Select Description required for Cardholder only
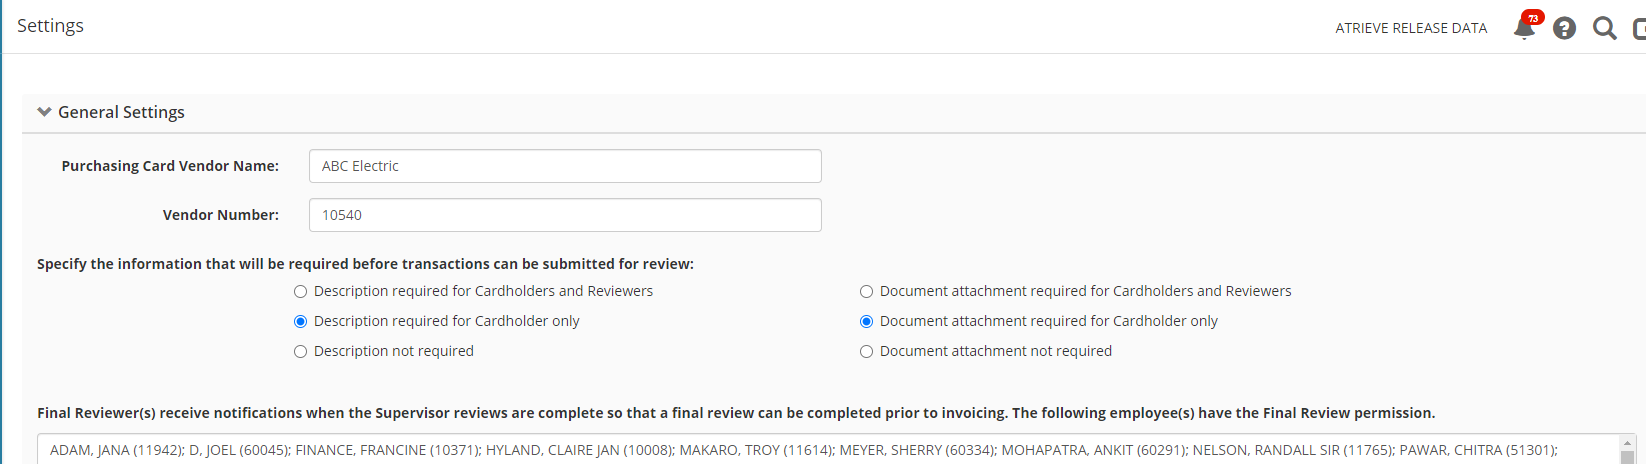The height and width of the screenshot is (464, 1646). click(300, 322)
